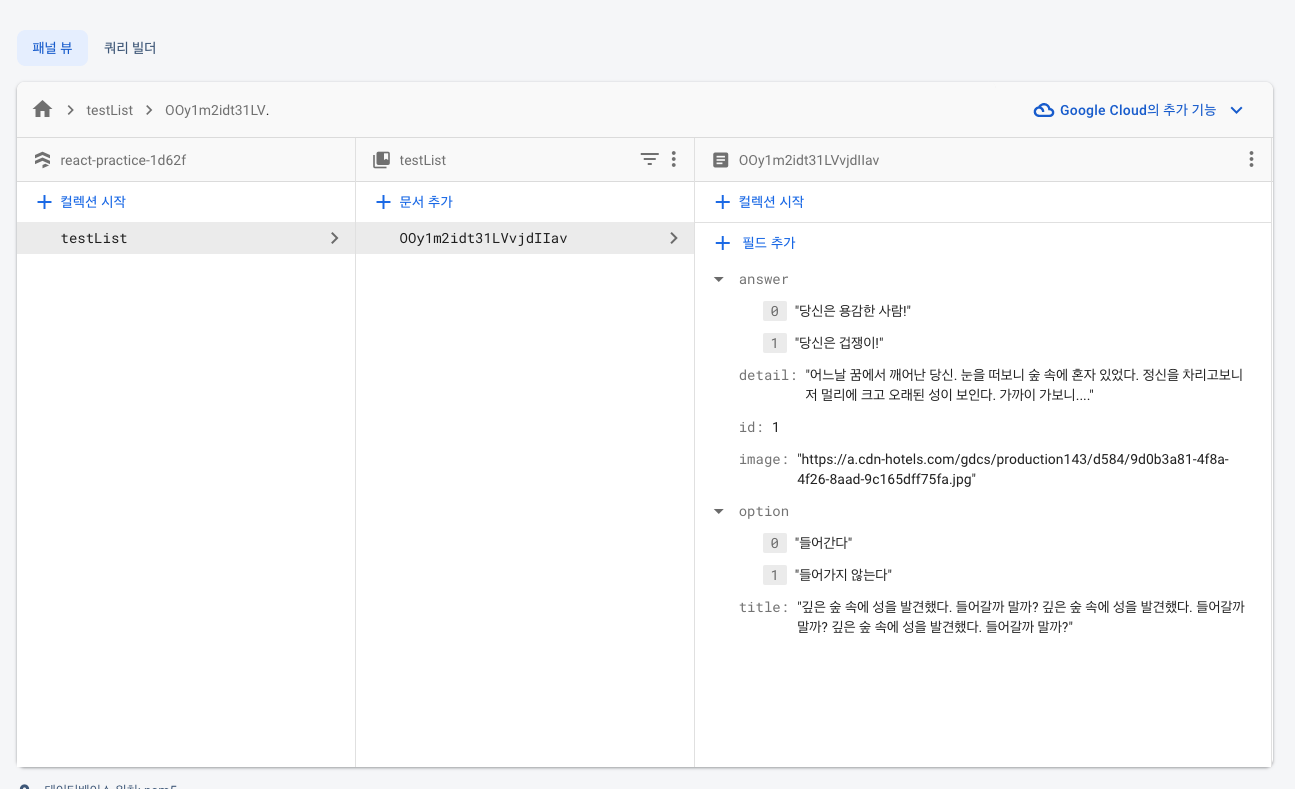Collapse the answer array field
Screen dimensions: 1295x789
tap(718, 280)
